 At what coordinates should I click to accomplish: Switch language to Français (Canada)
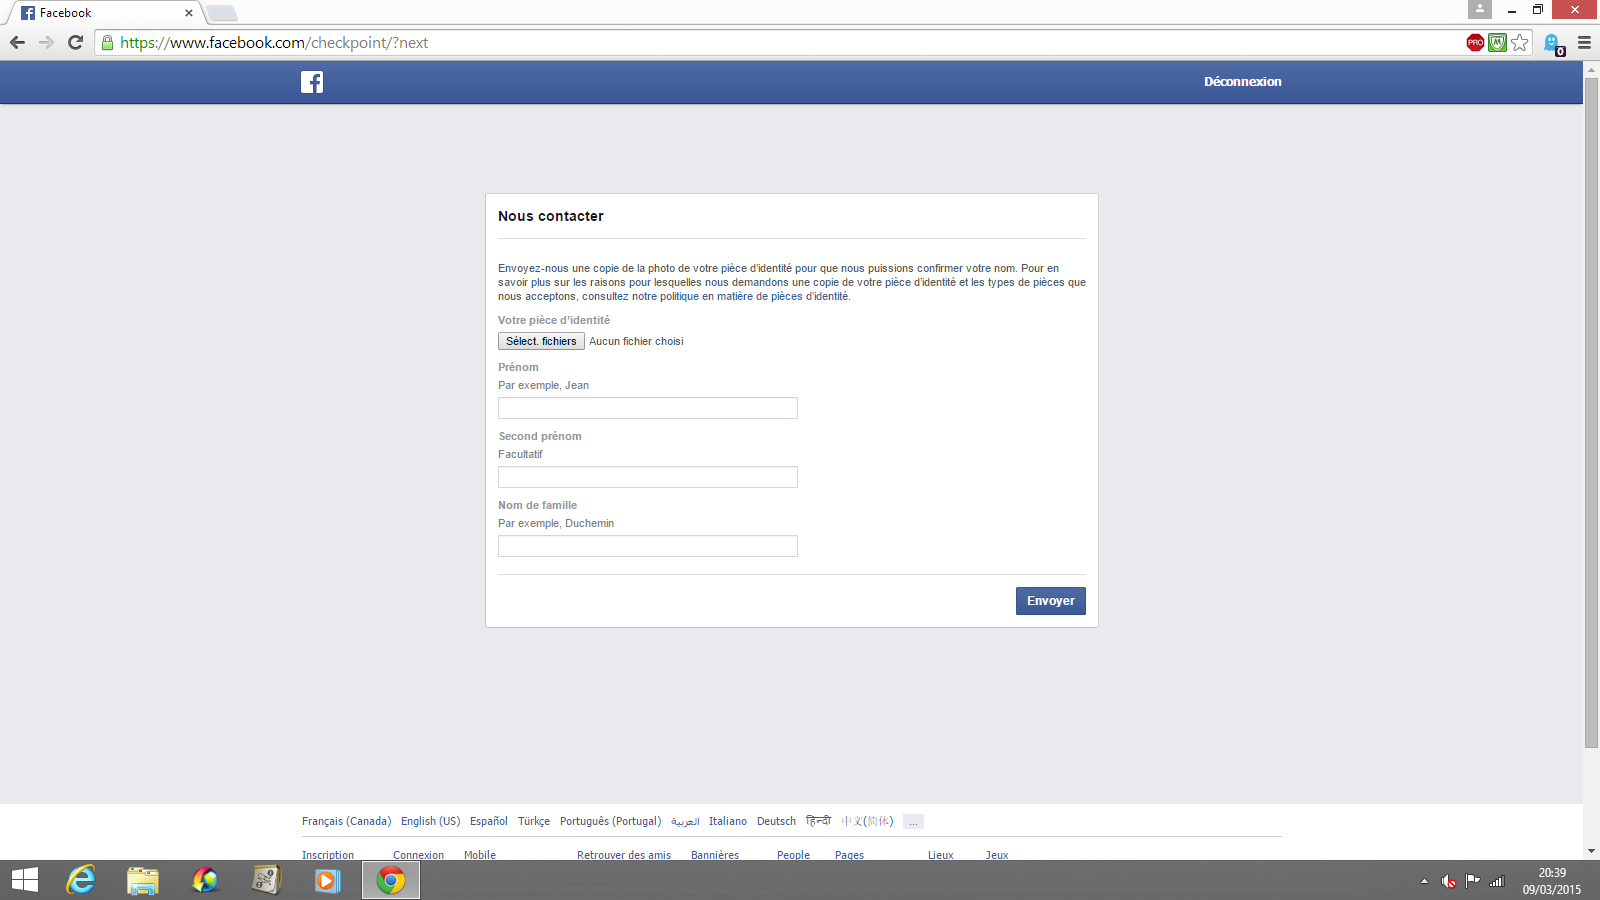(346, 821)
